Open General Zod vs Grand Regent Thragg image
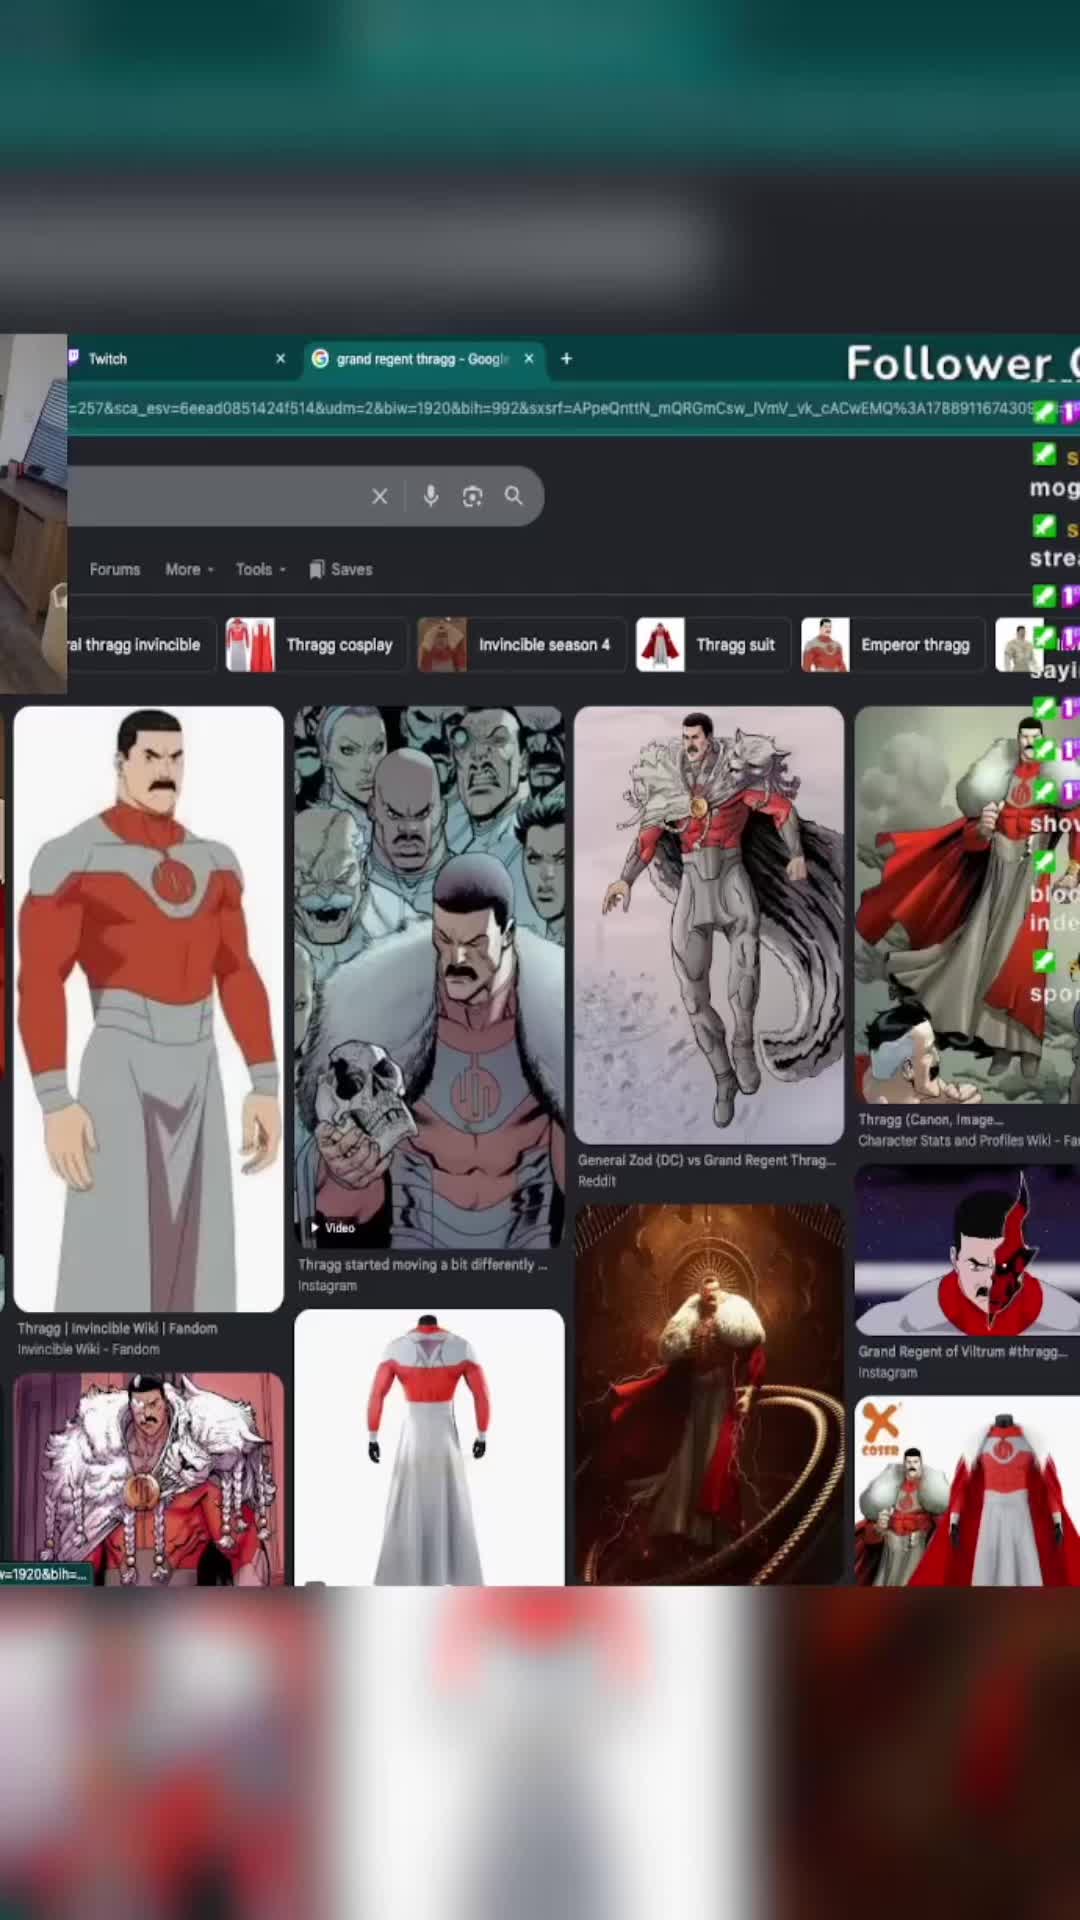Screen dimensions: 1080x1920 [x=709, y=925]
